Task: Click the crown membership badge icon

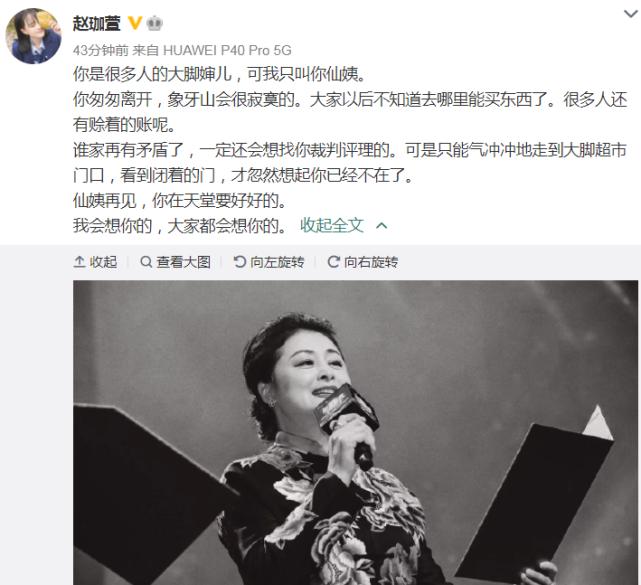Action: (155, 23)
